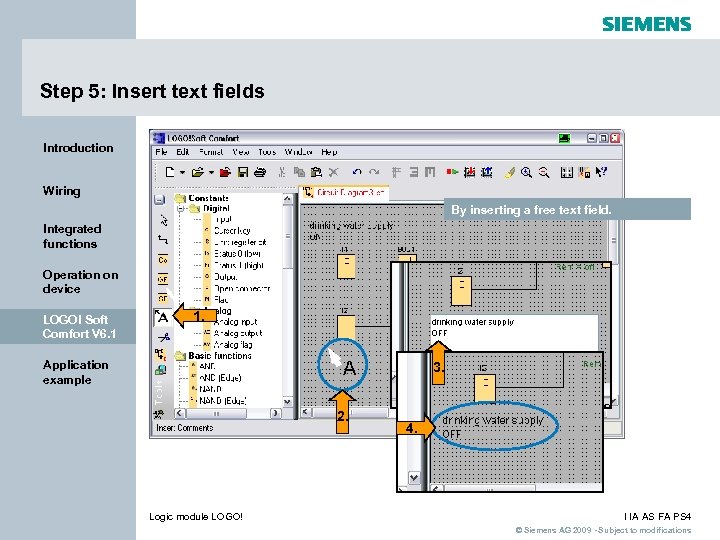Click the Cut scissors toolbar icon
720x540 pixels.
(281, 172)
